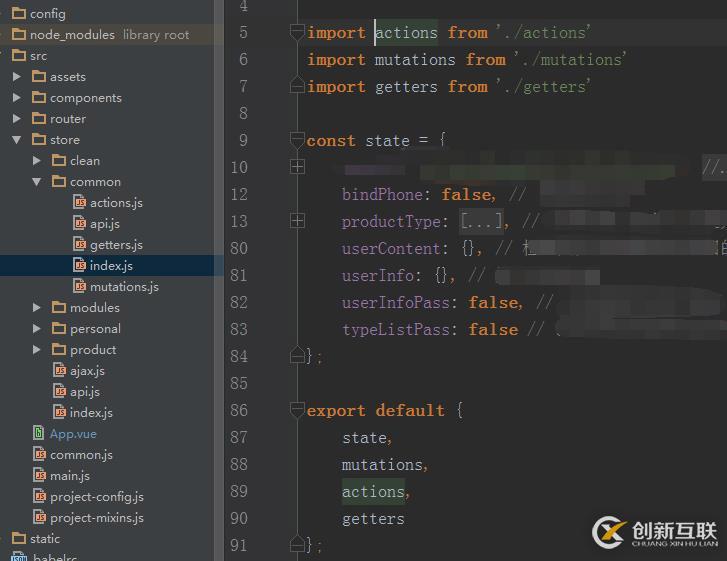Select the config folder icon

click(19, 13)
